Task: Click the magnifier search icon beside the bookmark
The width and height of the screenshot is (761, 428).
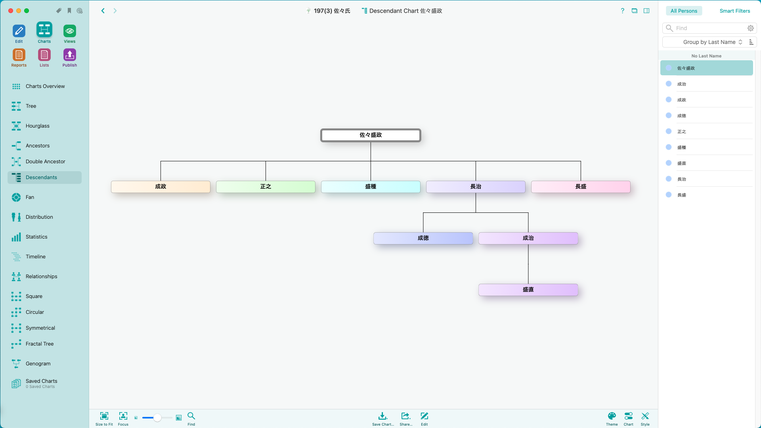Action: pyautogui.click(x=80, y=11)
